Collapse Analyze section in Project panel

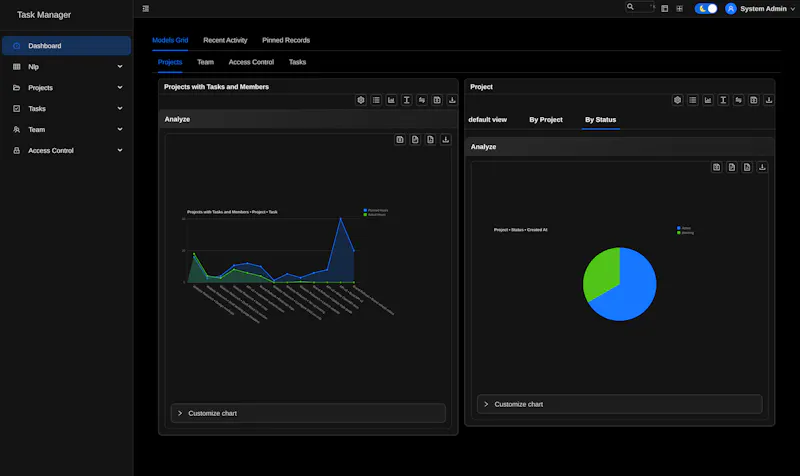coord(619,146)
